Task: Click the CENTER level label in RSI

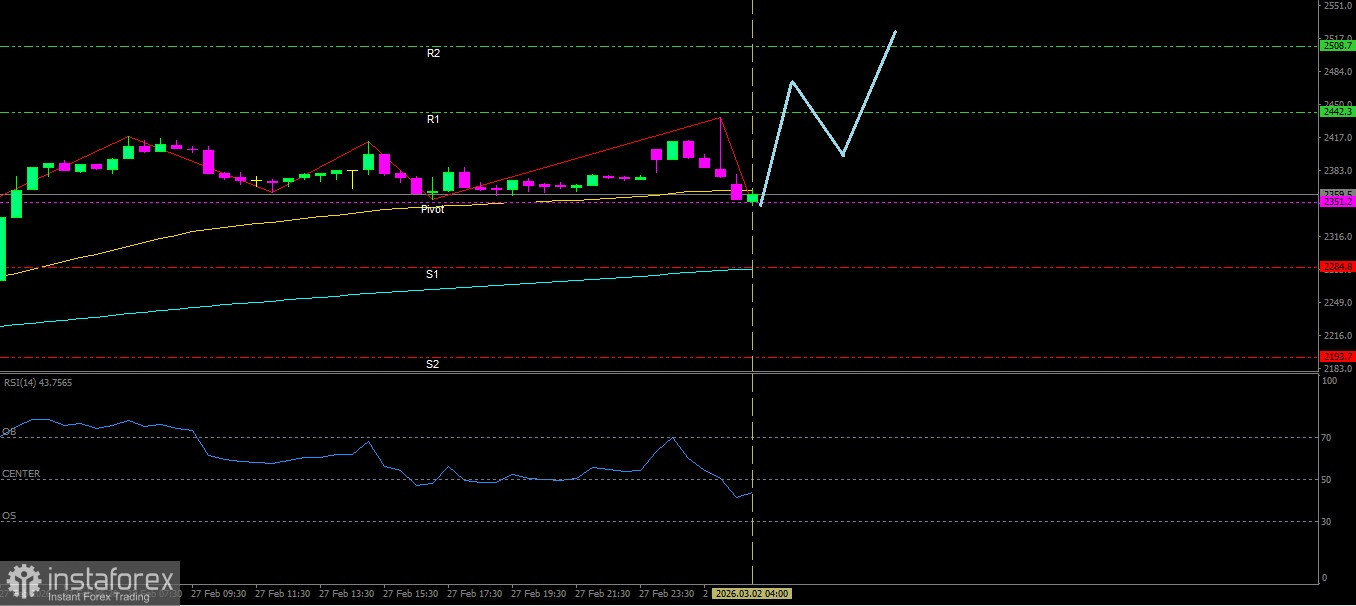Action: click(21, 474)
